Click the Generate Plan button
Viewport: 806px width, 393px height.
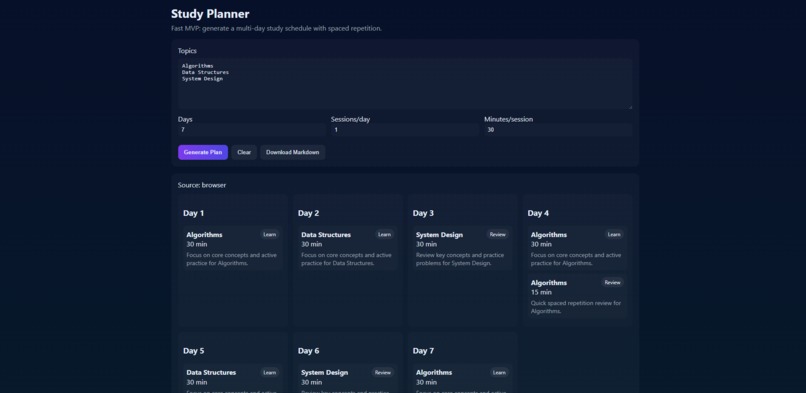(203, 152)
